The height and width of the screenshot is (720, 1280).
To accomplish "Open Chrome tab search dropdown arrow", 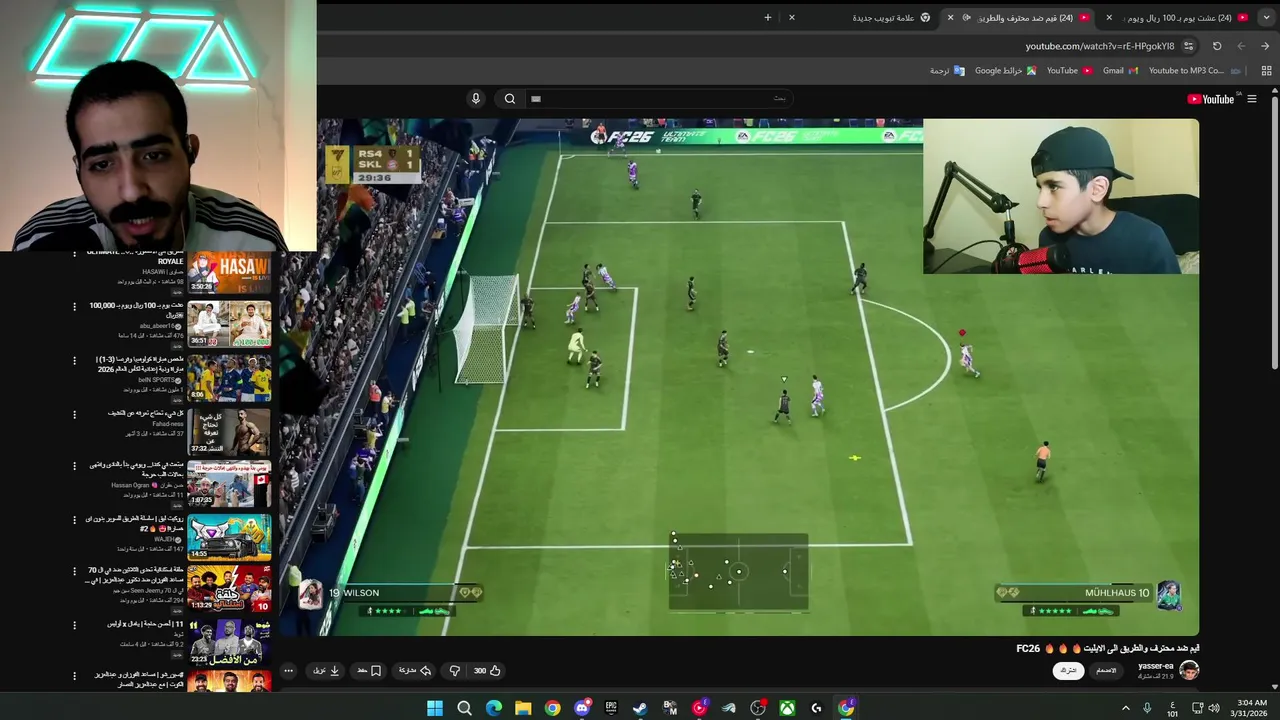I will tap(1267, 17).
